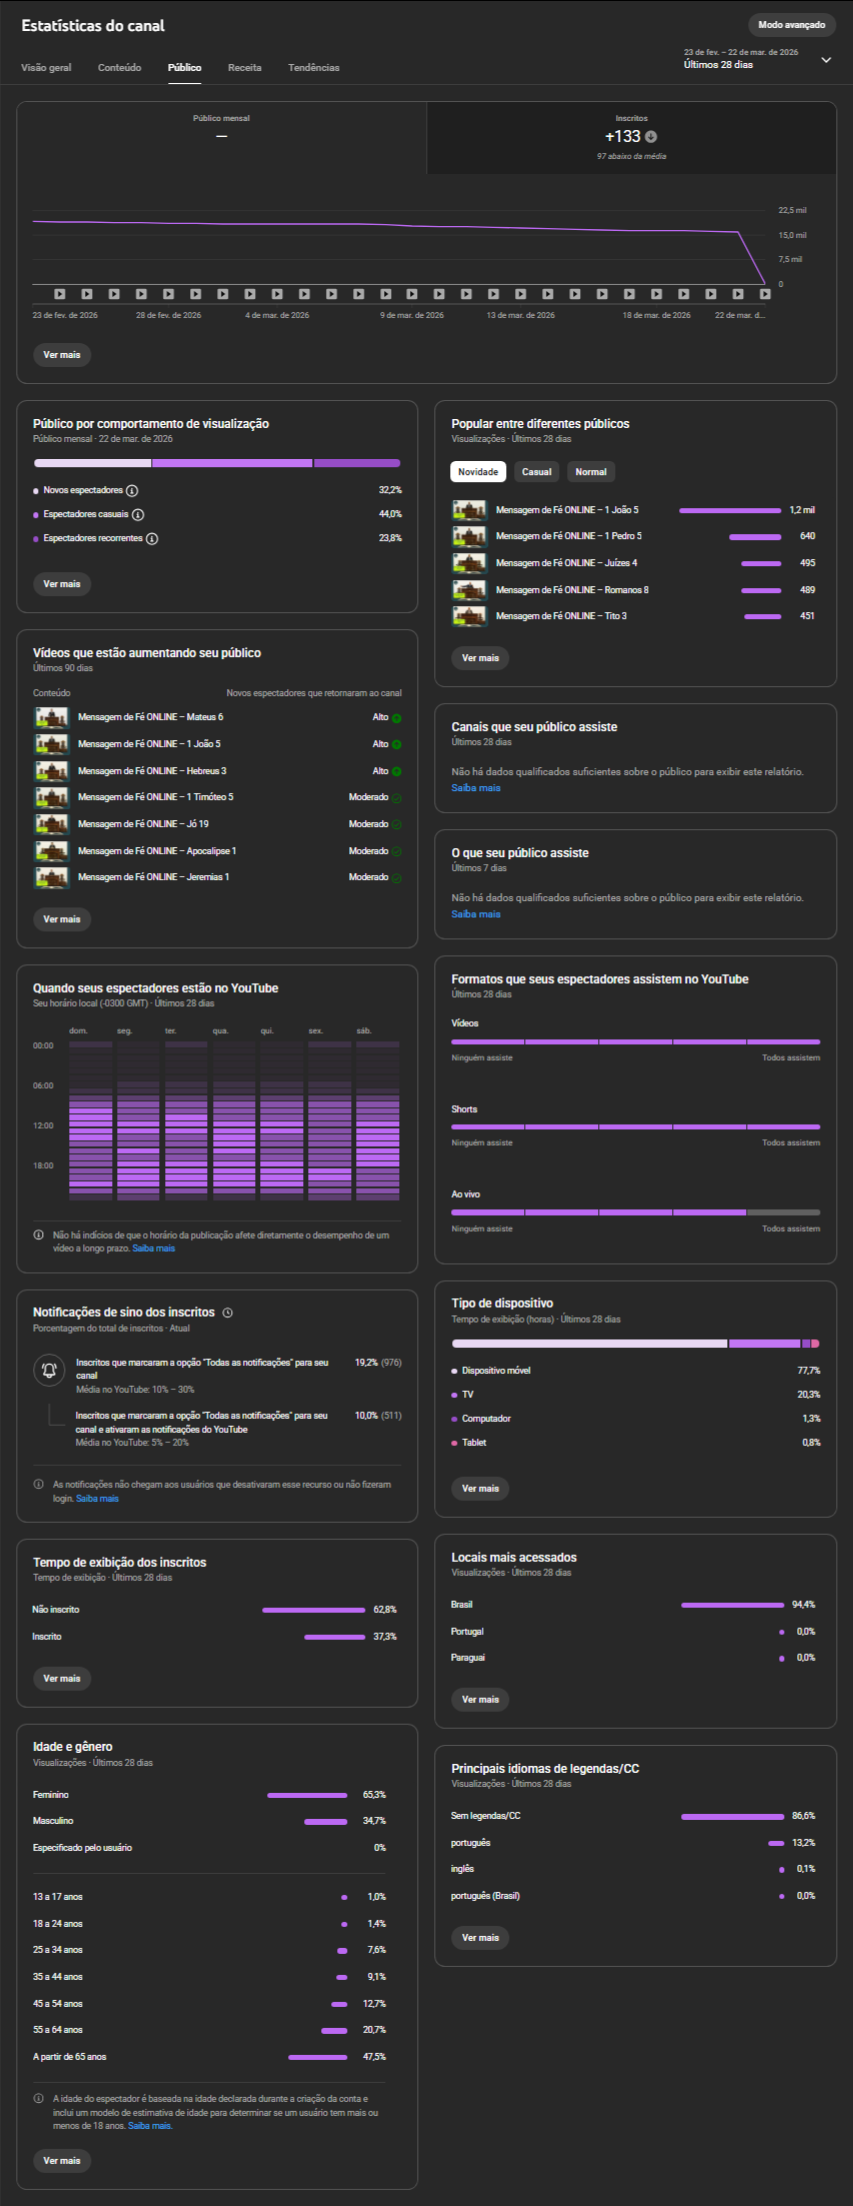The image size is (853, 2206).
Task: Click the Brasil location row
Action: click(x=635, y=1605)
